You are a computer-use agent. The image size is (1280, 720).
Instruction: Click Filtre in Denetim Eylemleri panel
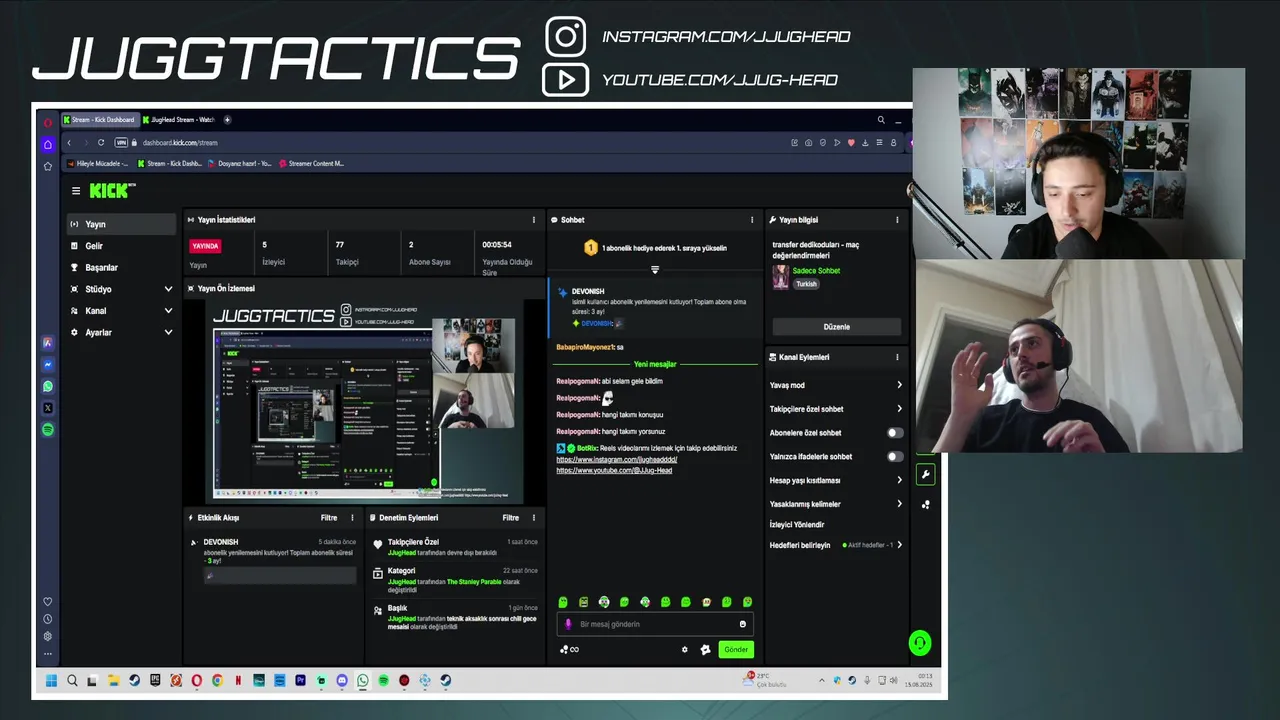click(511, 518)
